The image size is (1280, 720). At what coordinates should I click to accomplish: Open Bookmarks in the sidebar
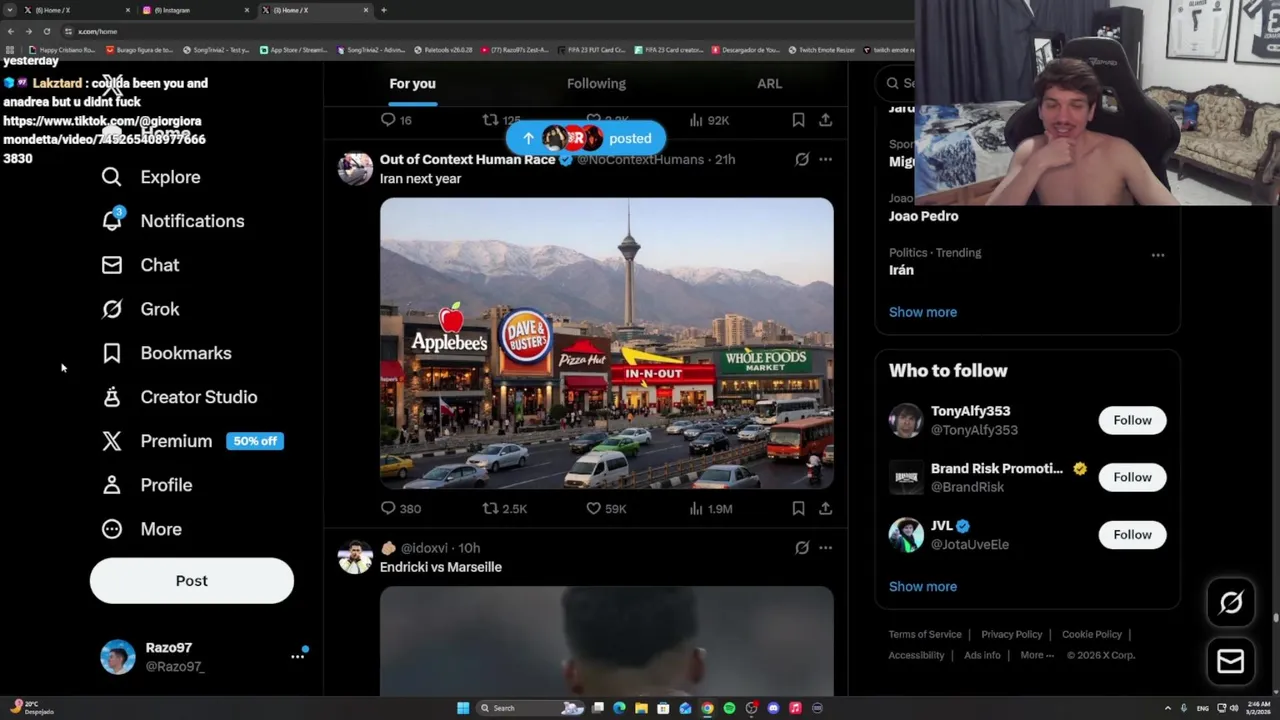166,353
